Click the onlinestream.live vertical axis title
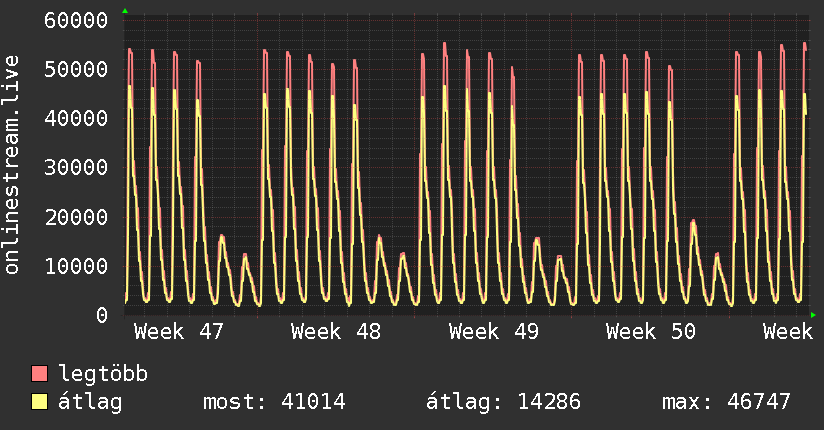This screenshot has height=430, width=824. pyautogui.click(x=12, y=165)
